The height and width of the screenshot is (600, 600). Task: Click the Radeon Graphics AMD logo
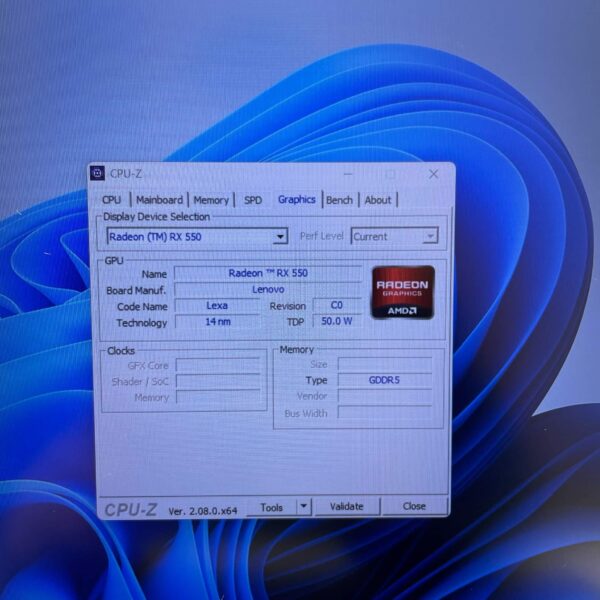coord(403,293)
